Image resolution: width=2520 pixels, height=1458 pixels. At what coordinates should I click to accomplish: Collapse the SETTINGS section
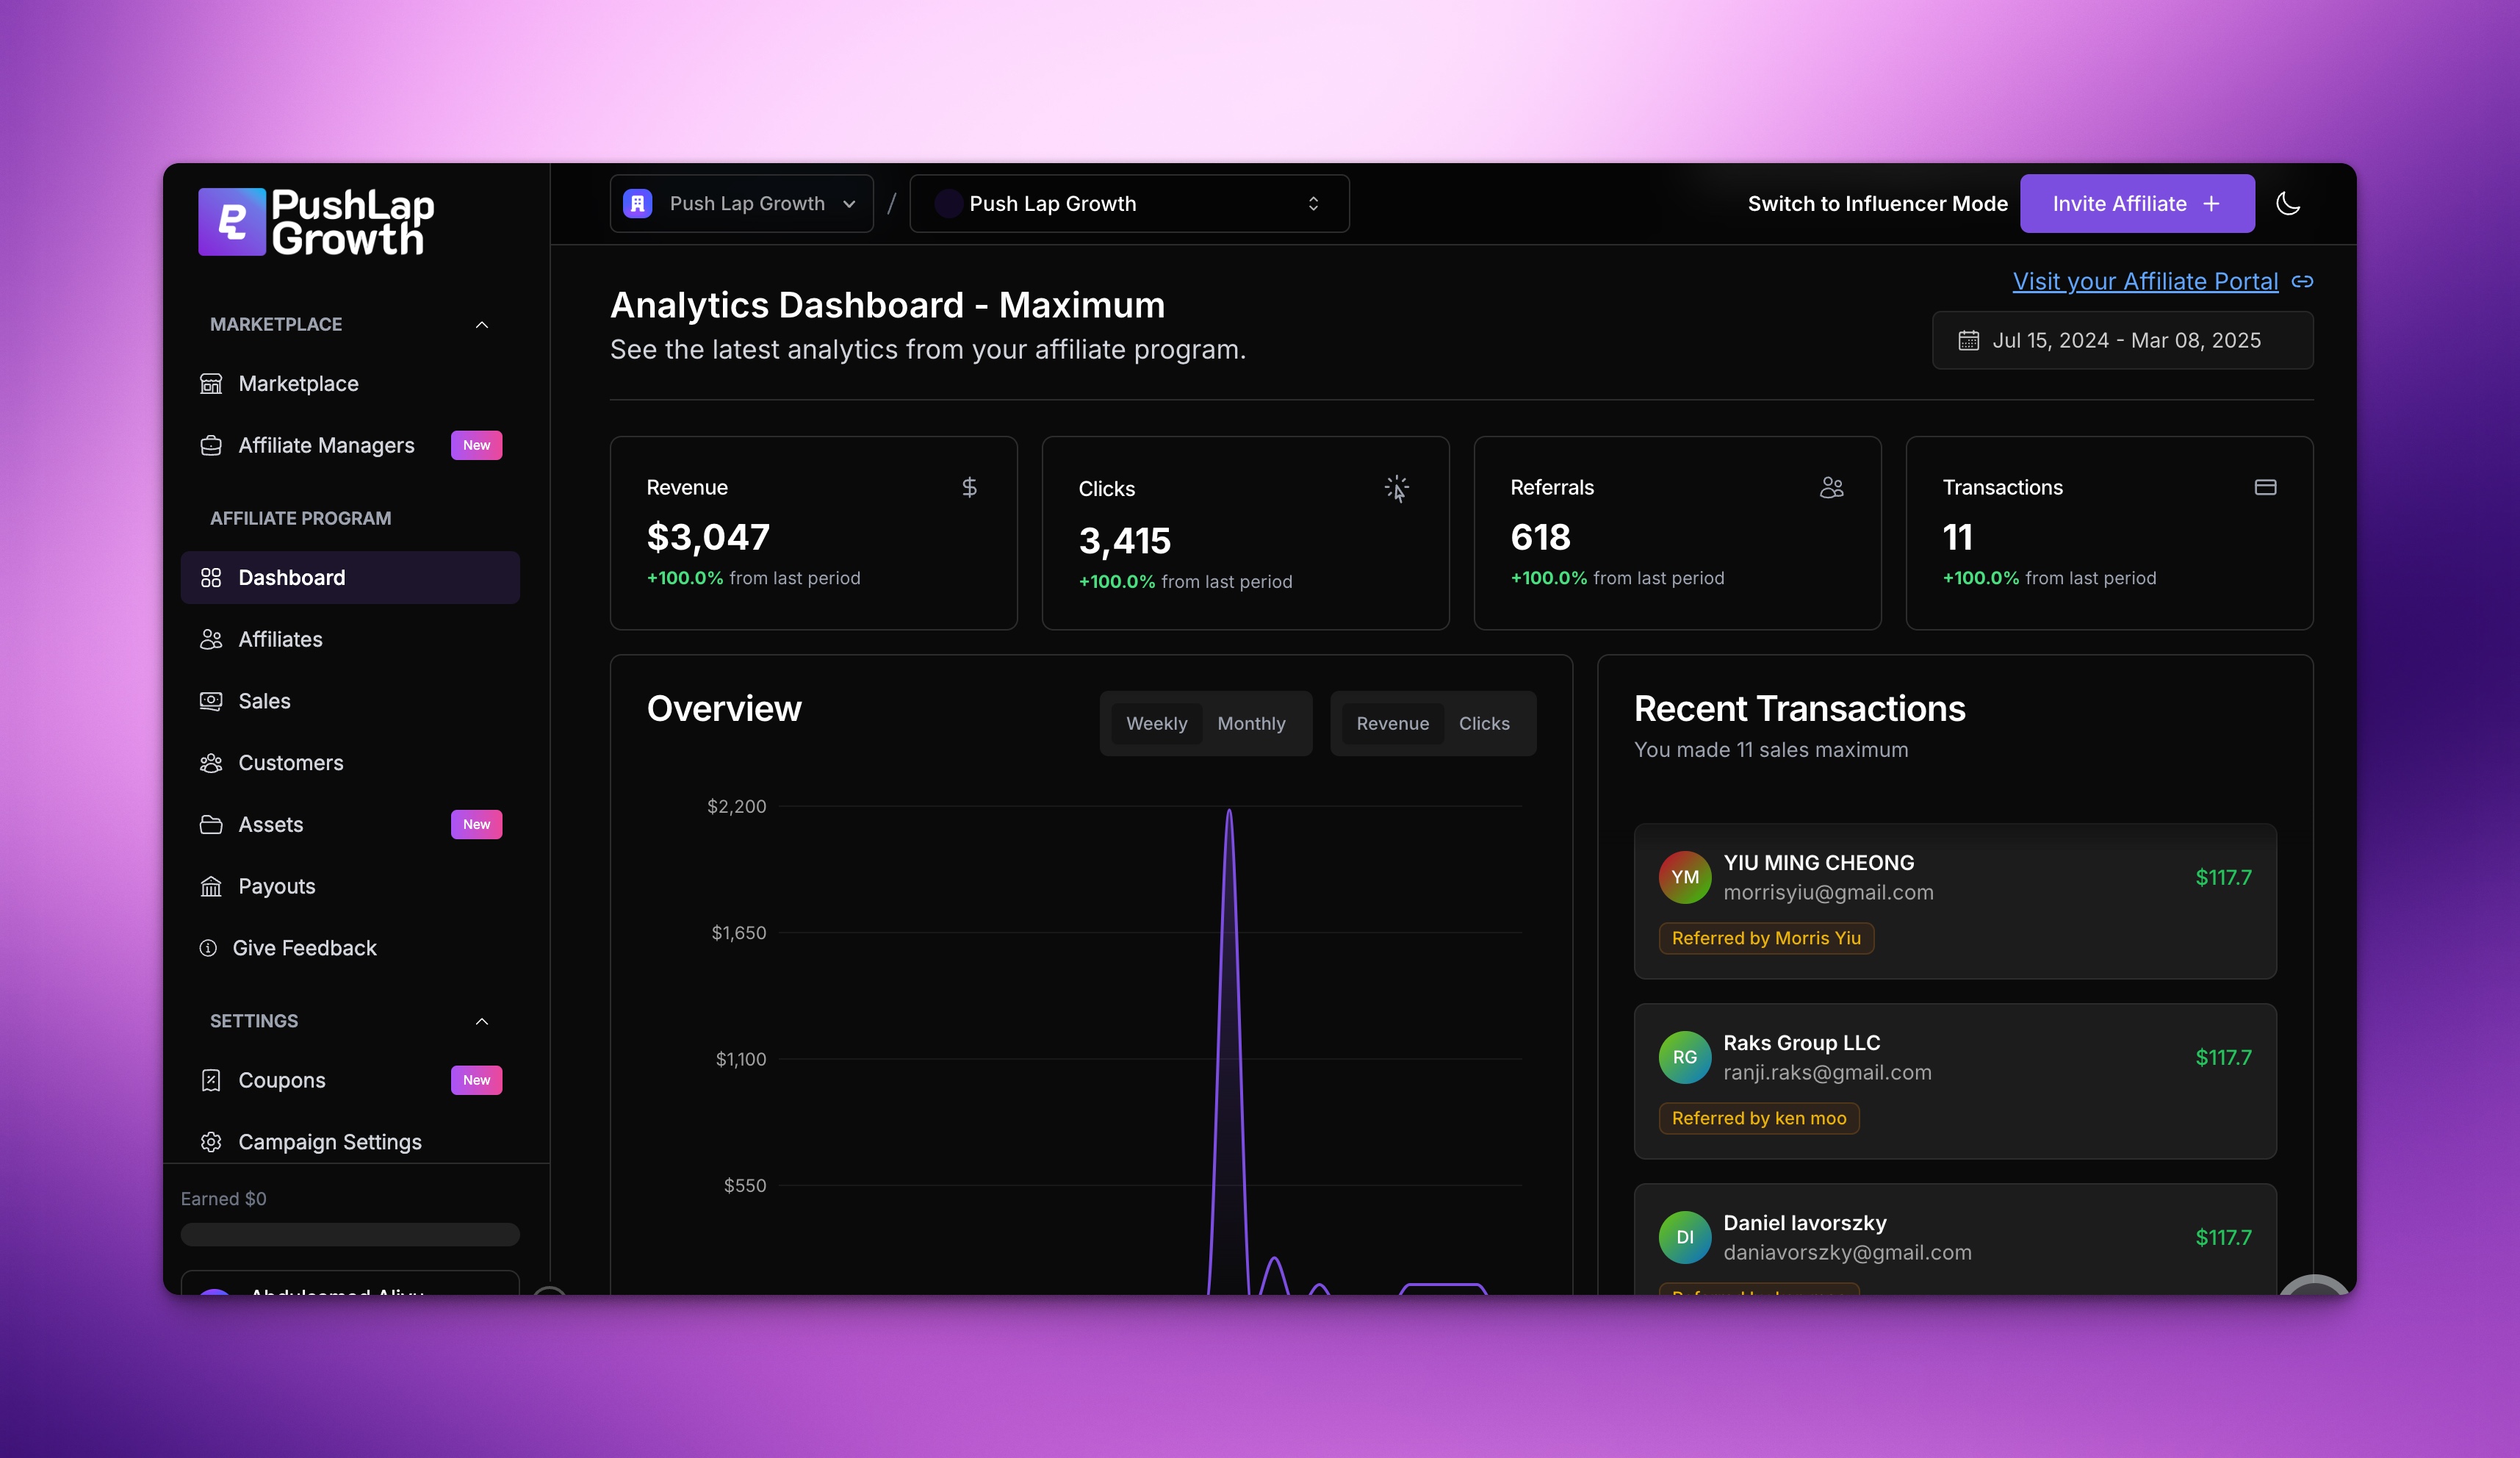482,1021
